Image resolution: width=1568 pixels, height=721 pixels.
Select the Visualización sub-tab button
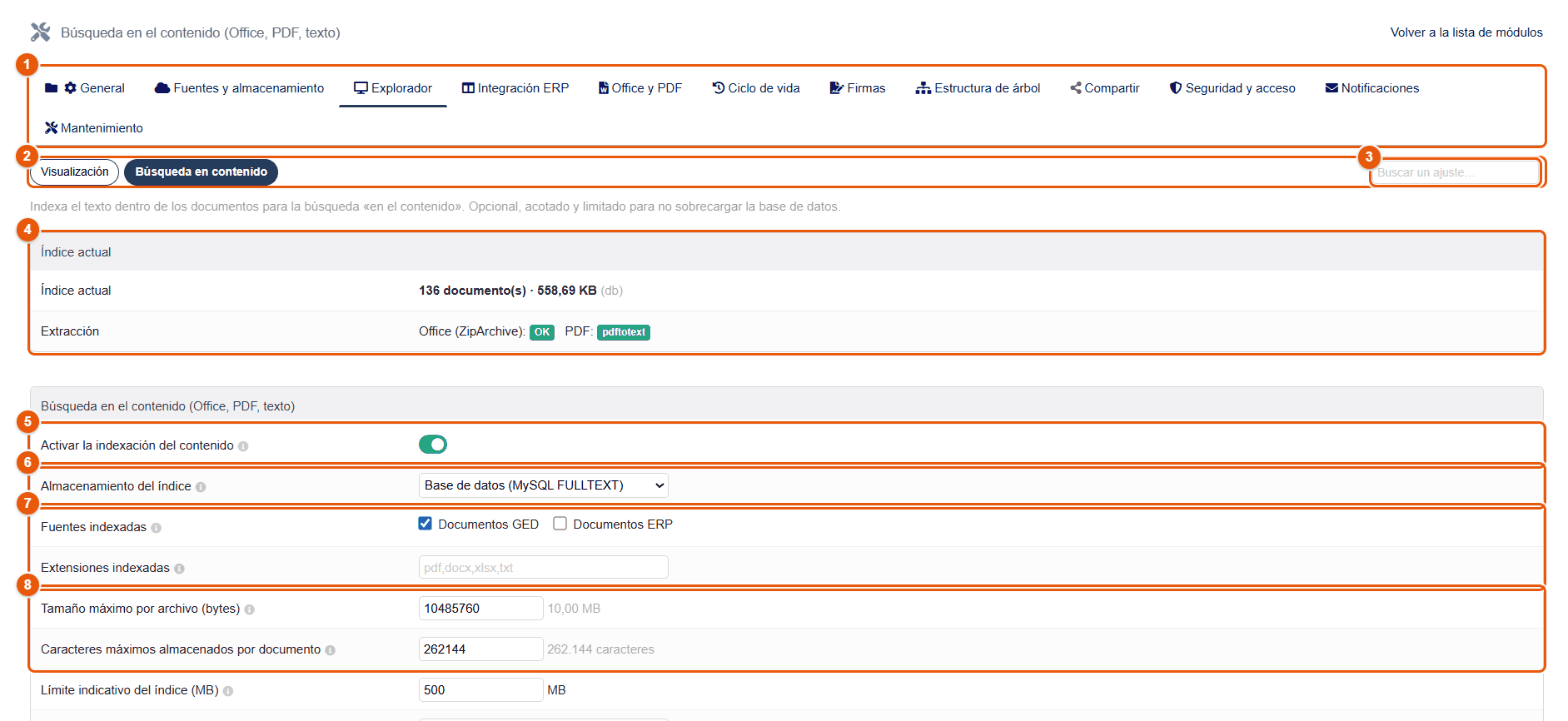tap(75, 172)
